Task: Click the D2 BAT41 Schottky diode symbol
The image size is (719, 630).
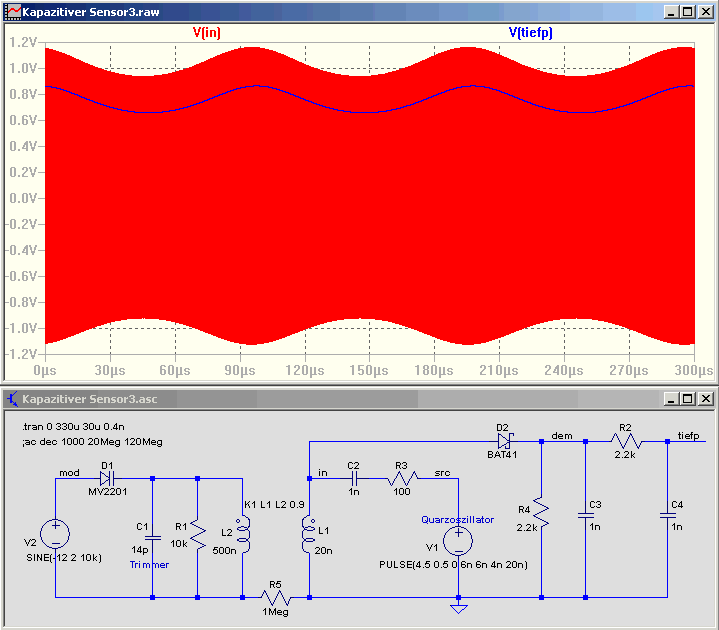Action: coord(505,442)
